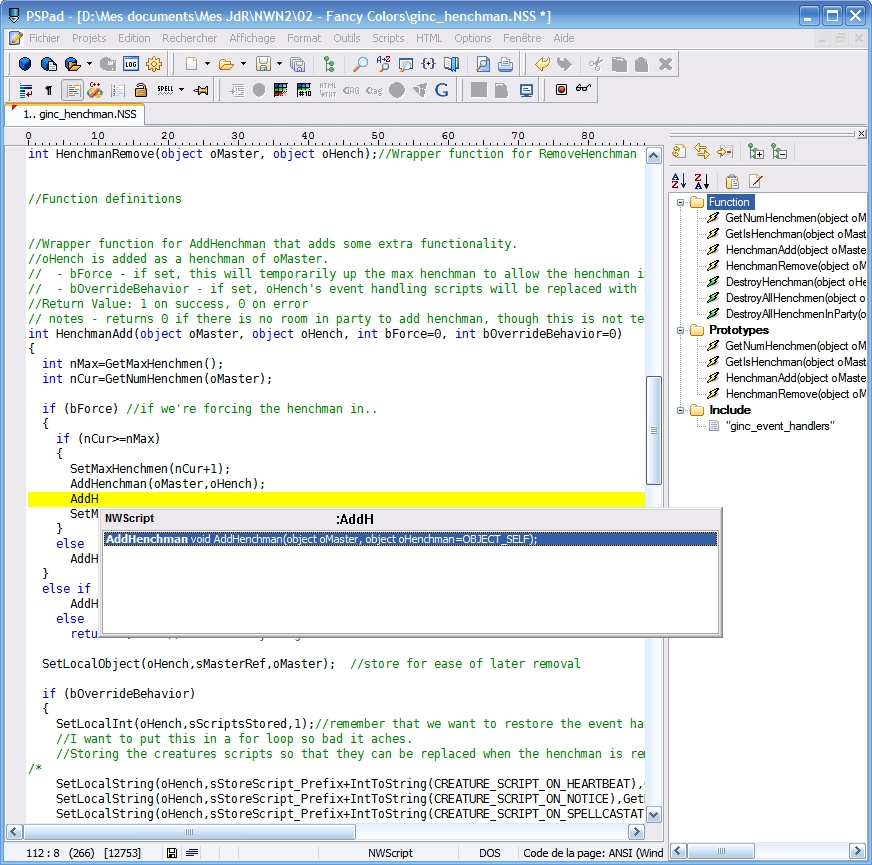Image resolution: width=872 pixels, height=865 pixels.
Task: Jump to HenchmanRemove under Function folder
Action: click(795, 266)
